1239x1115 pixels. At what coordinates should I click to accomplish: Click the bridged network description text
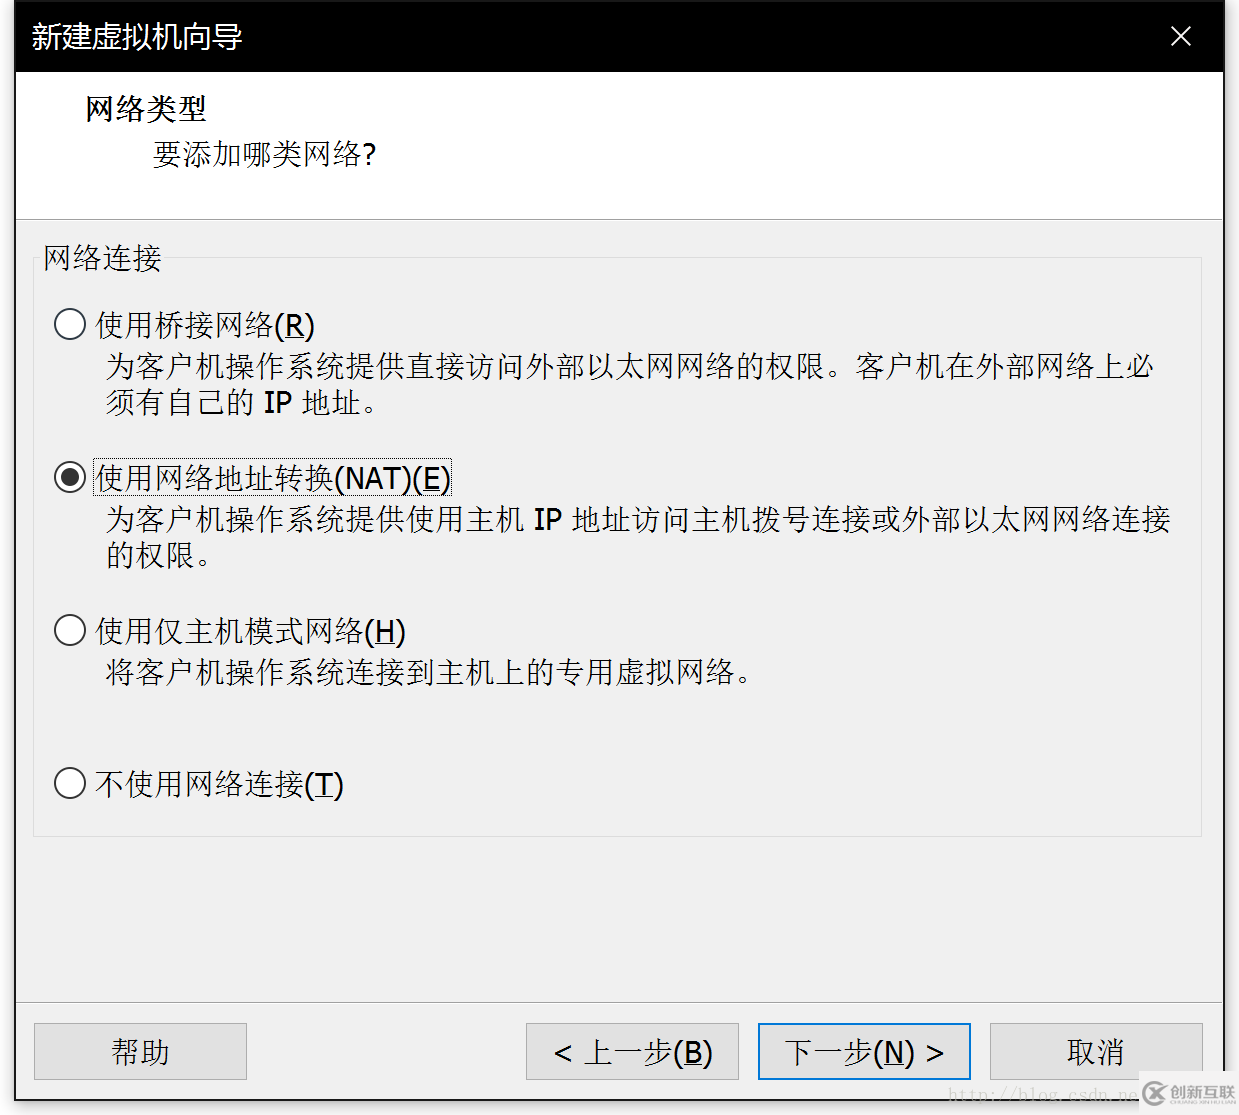(628, 384)
